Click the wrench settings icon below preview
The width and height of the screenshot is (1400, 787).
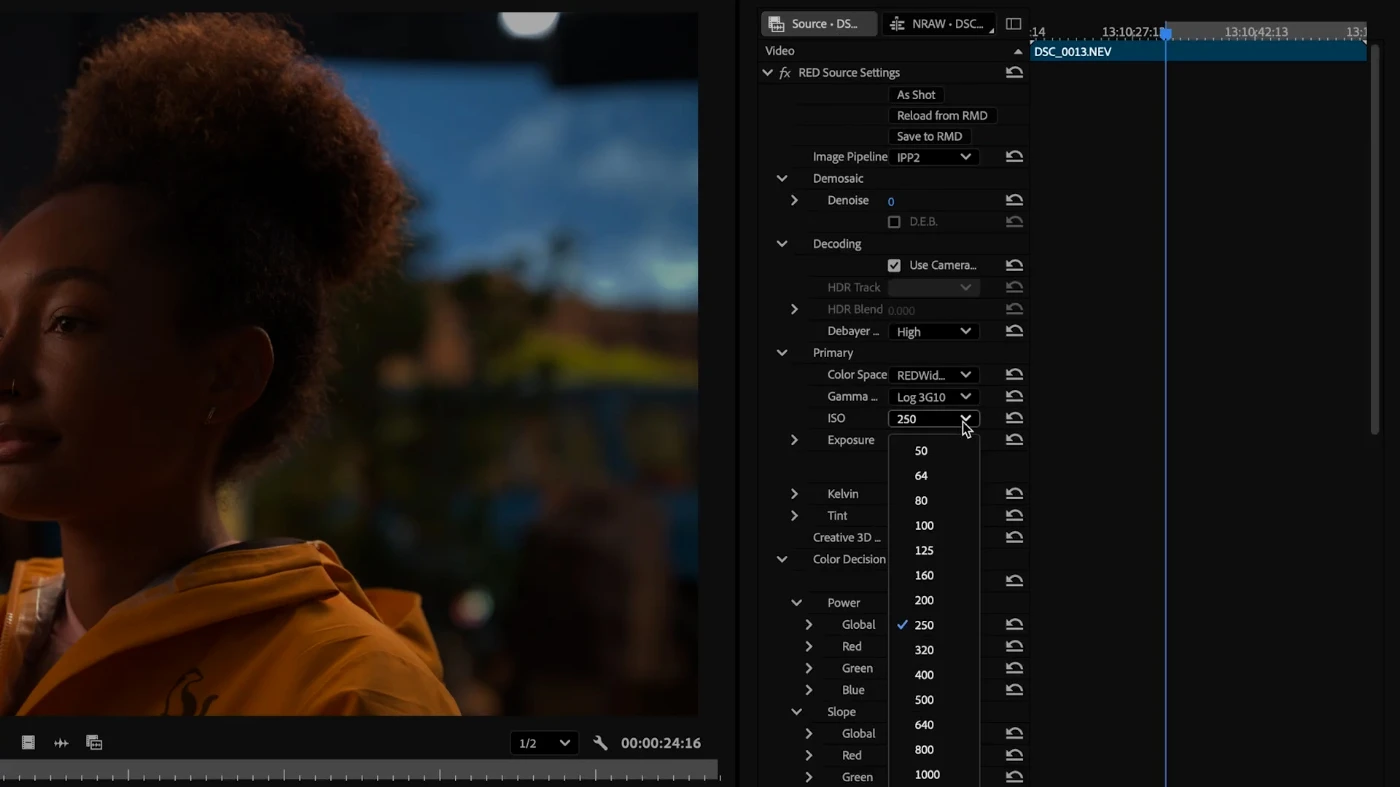click(600, 743)
